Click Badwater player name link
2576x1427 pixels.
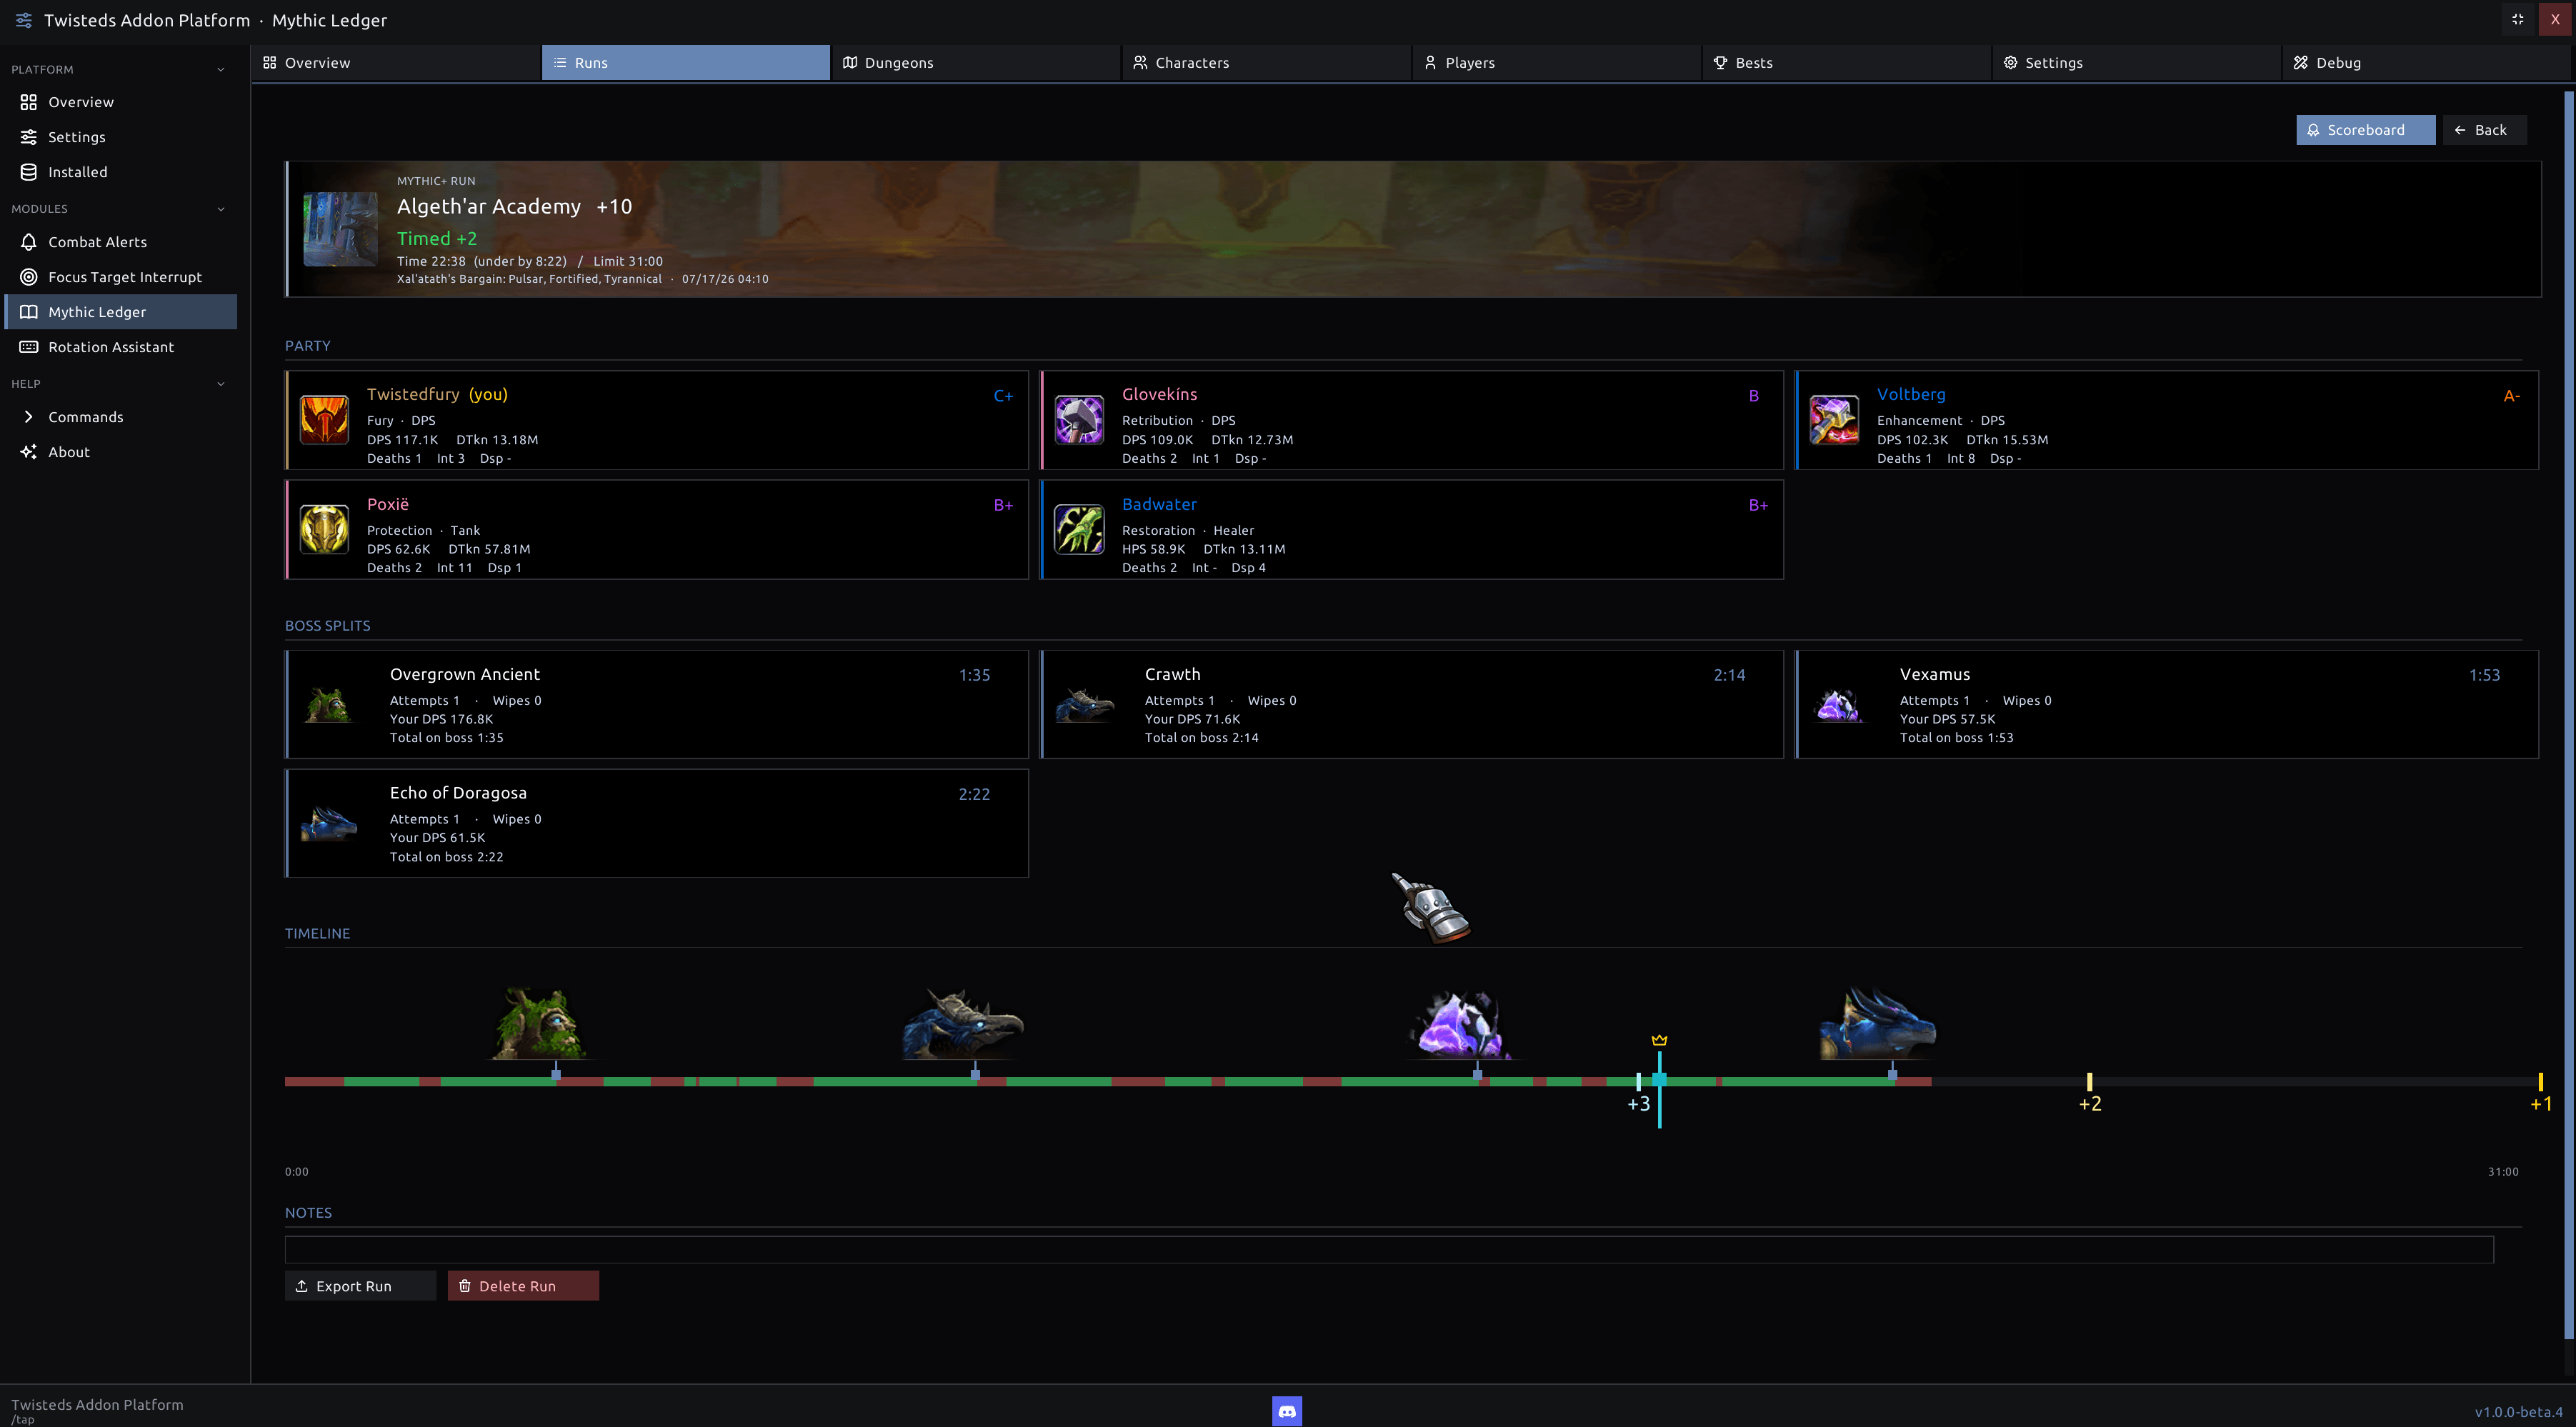(x=1159, y=504)
